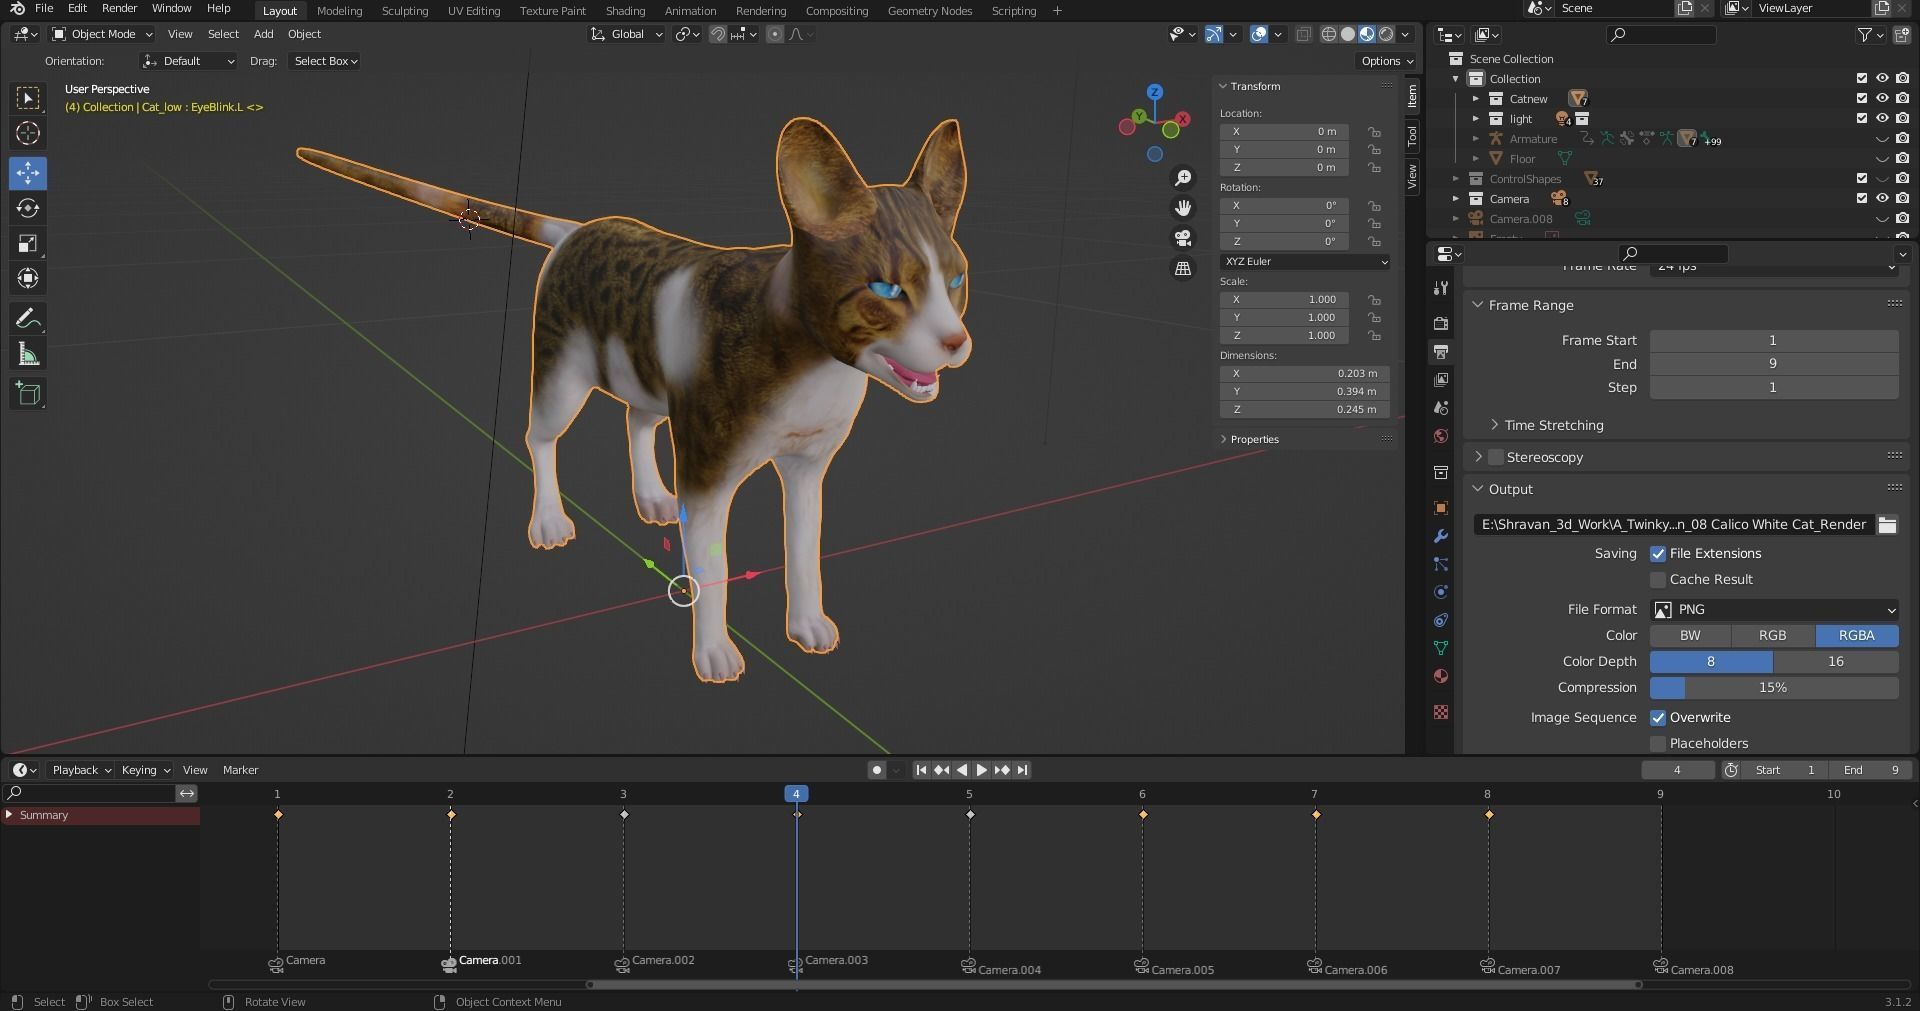This screenshot has height=1011, width=1920.
Task: Open the Tool properties tab icon
Action: coord(1440,288)
